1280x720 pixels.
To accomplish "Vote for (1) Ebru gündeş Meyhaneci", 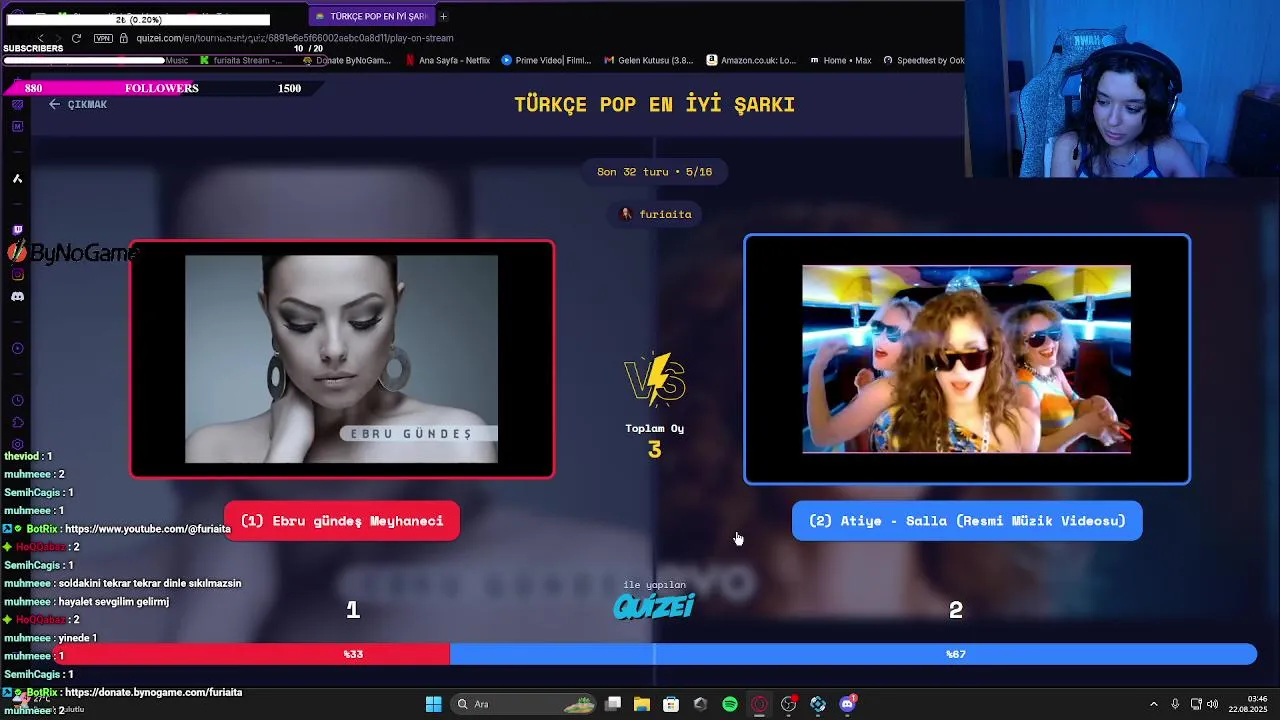I will 342,521.
